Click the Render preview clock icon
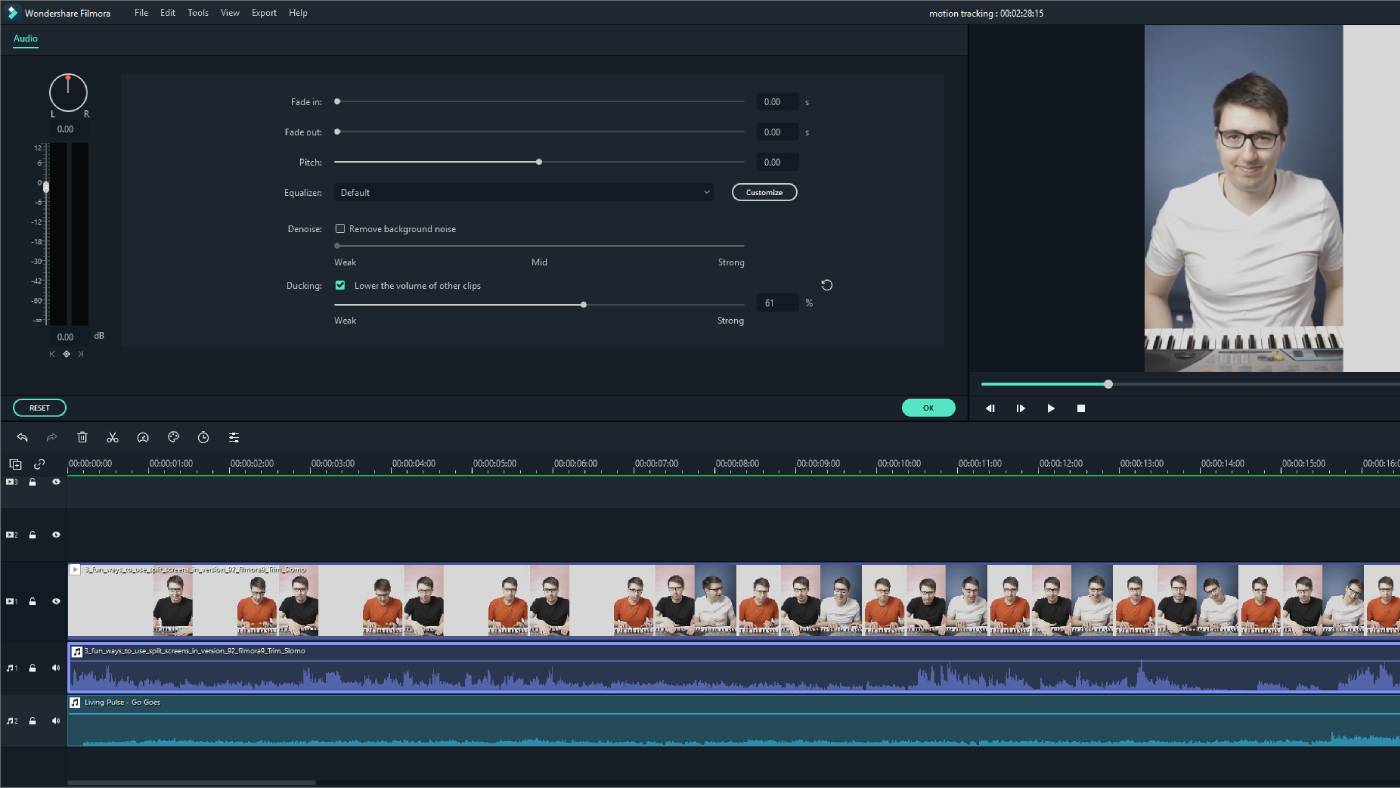Image resolution: width=1400 pixels, height=788 pixels. pos(203,437)
